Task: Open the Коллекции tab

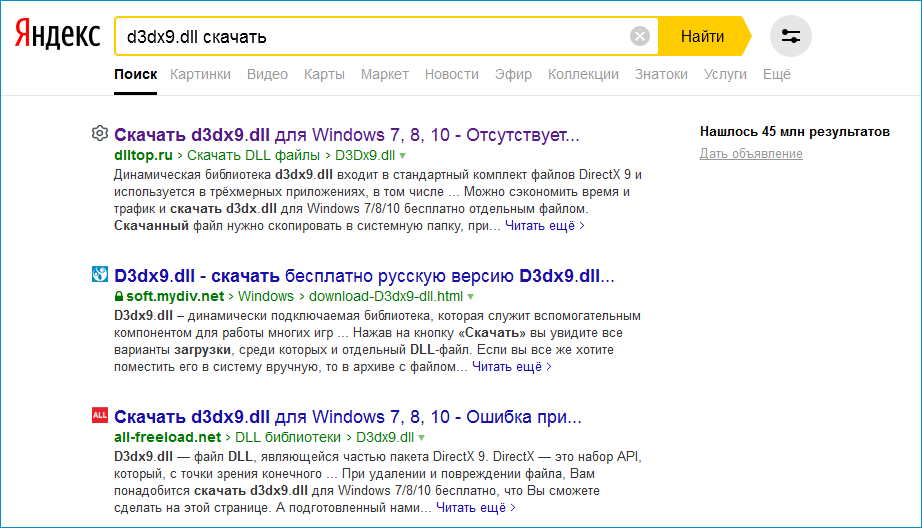Action: coord(583,74)
